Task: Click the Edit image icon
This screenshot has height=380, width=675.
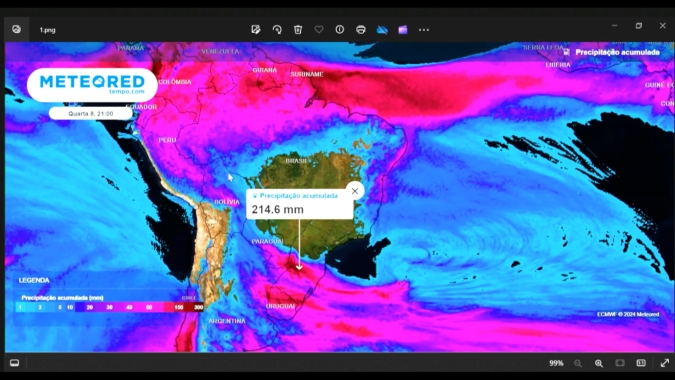Action: coord(256,29)
